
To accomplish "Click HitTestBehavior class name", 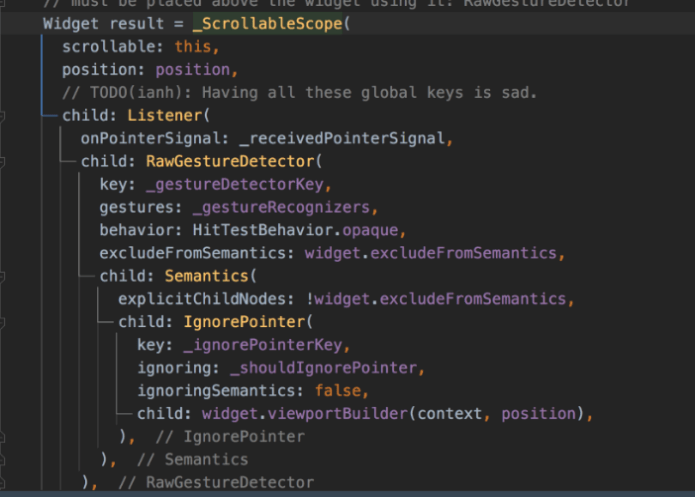I will pyautogui.click(x=262, y=230).
